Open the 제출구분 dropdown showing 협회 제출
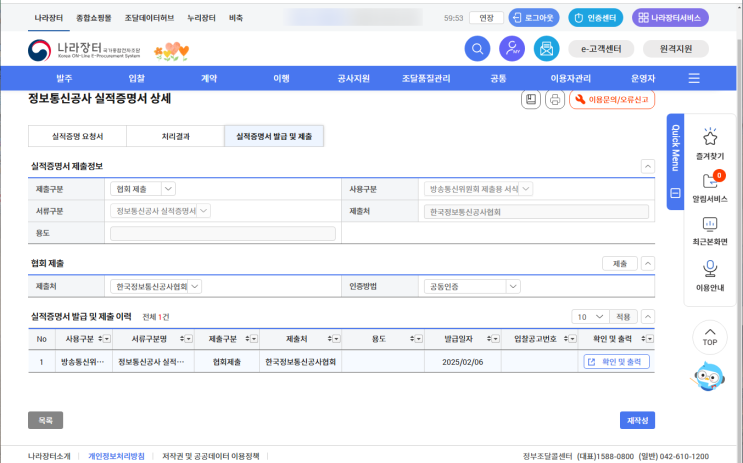Screen dimensions: 743x463 [143, 188]
